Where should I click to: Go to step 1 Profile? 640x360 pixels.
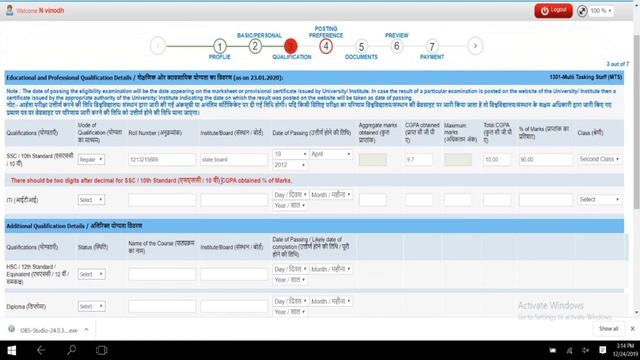[220, 46]
